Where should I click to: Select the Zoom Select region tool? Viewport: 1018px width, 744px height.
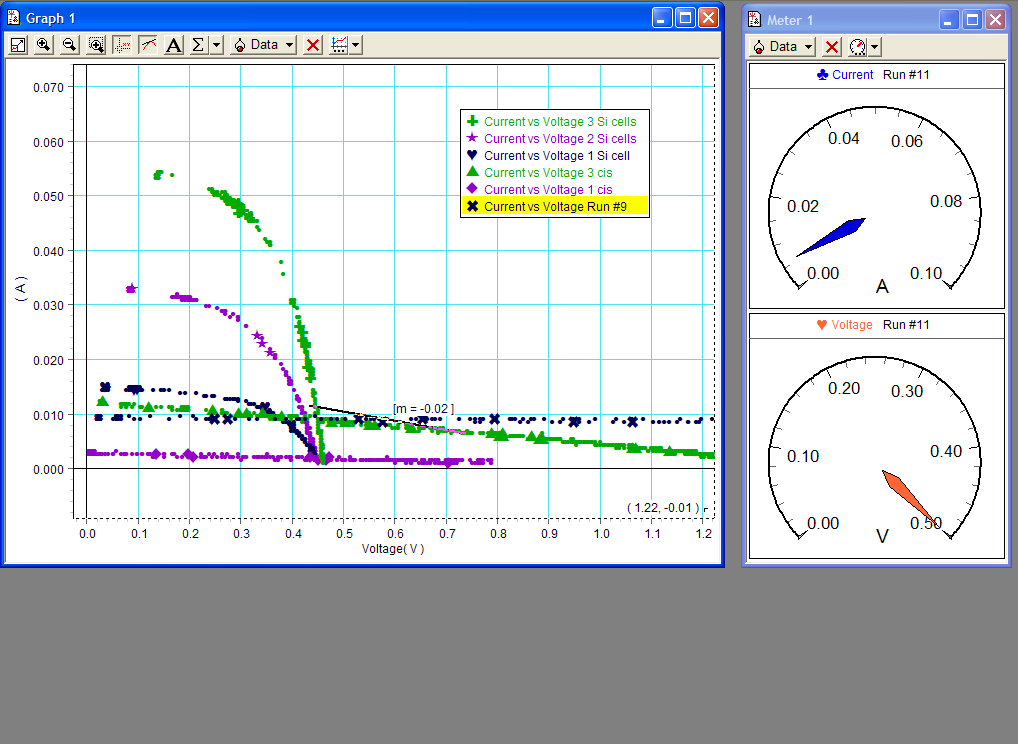96,45
